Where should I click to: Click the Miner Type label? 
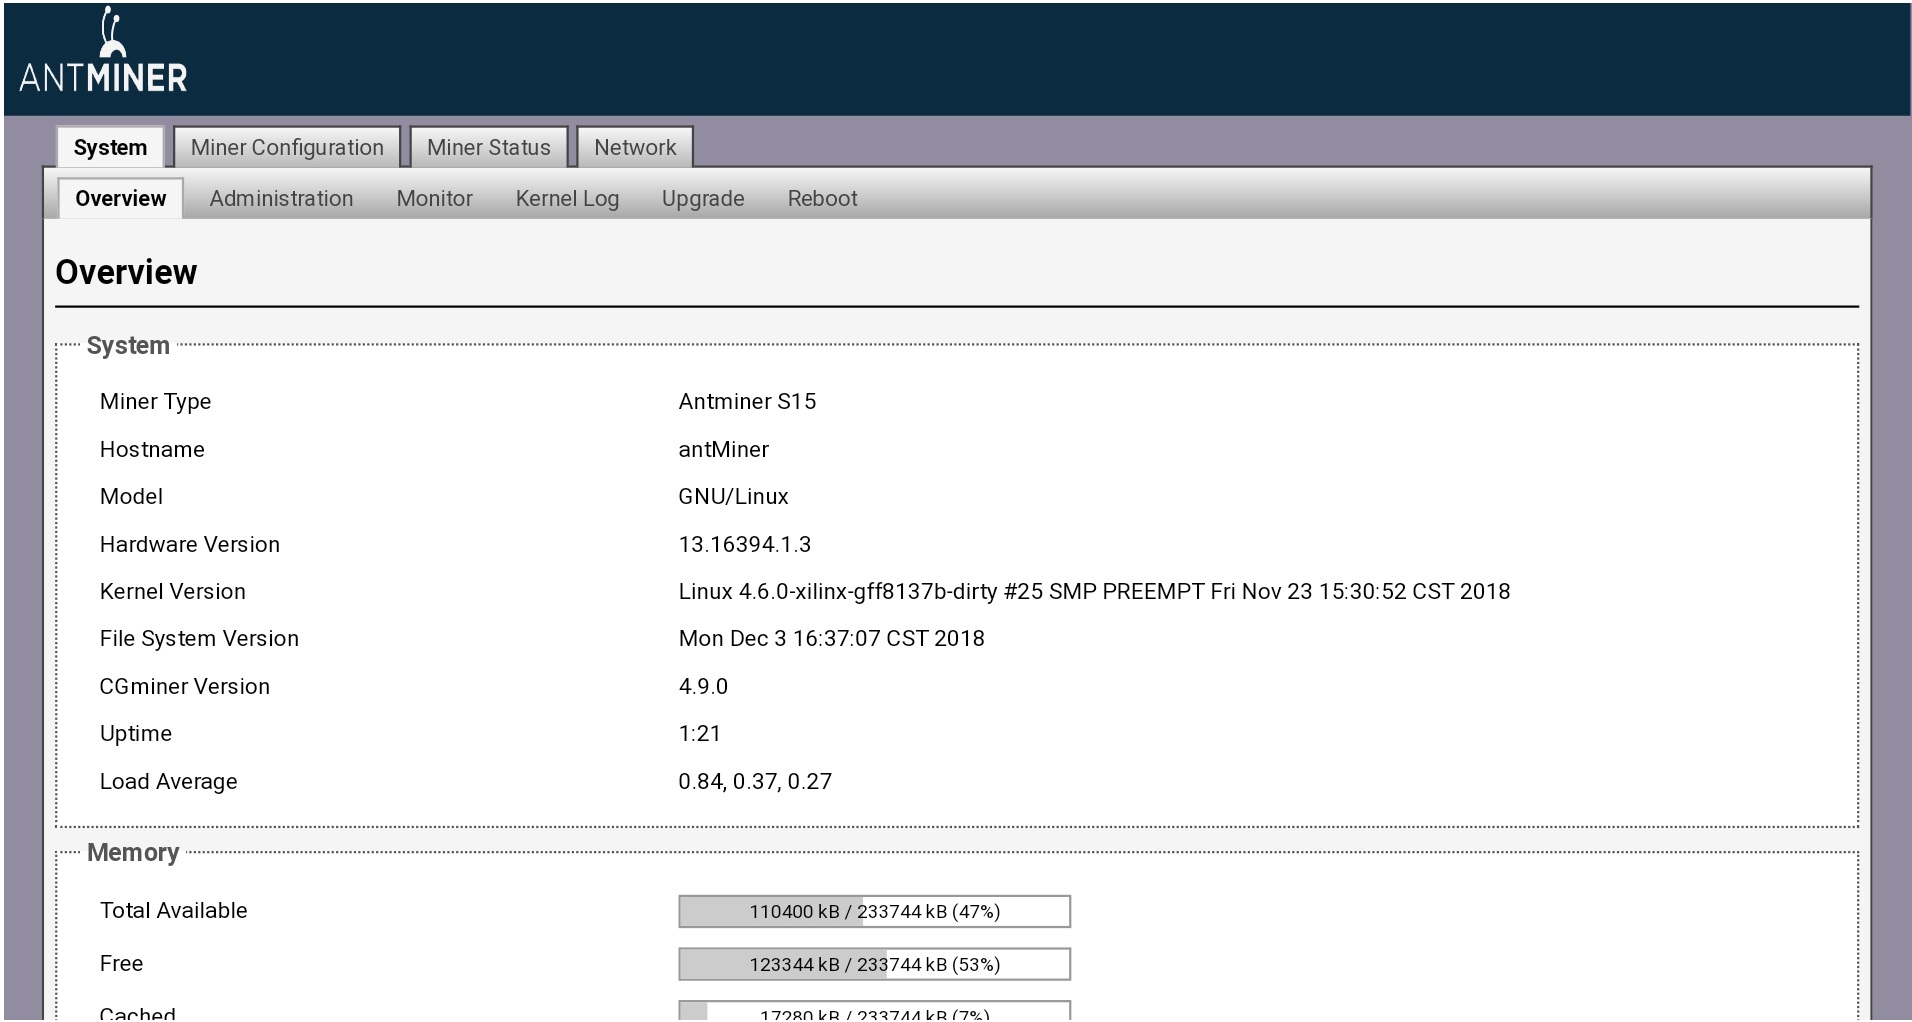point(155,401)
